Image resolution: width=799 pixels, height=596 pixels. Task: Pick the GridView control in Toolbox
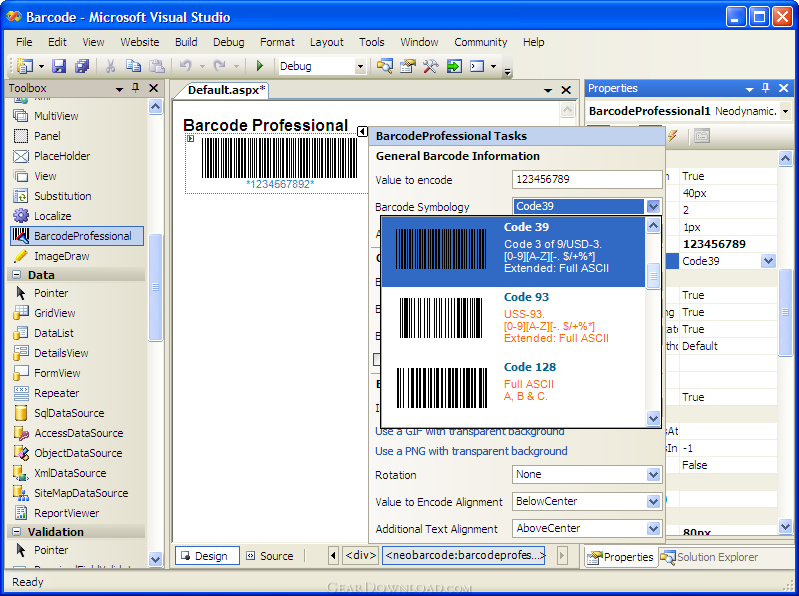54,313
